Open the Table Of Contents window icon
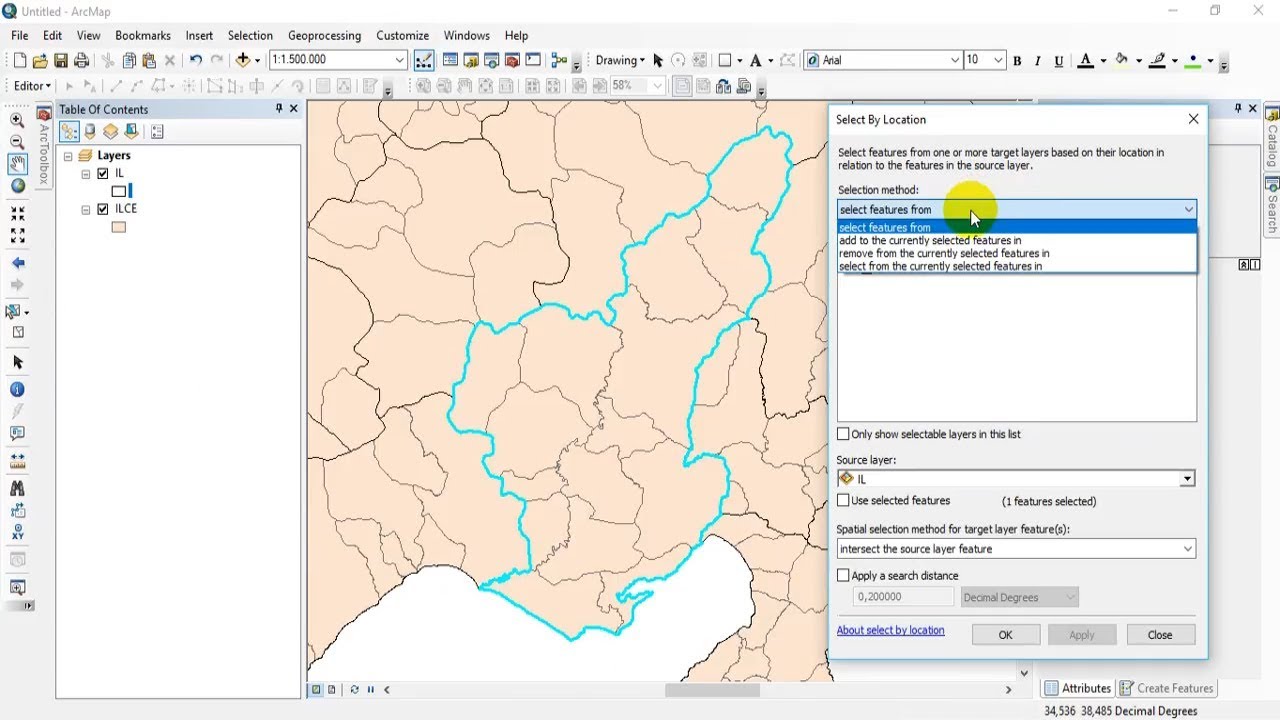Image resolution: width=1280 pixels, height=720 pixels. point(450,61)
